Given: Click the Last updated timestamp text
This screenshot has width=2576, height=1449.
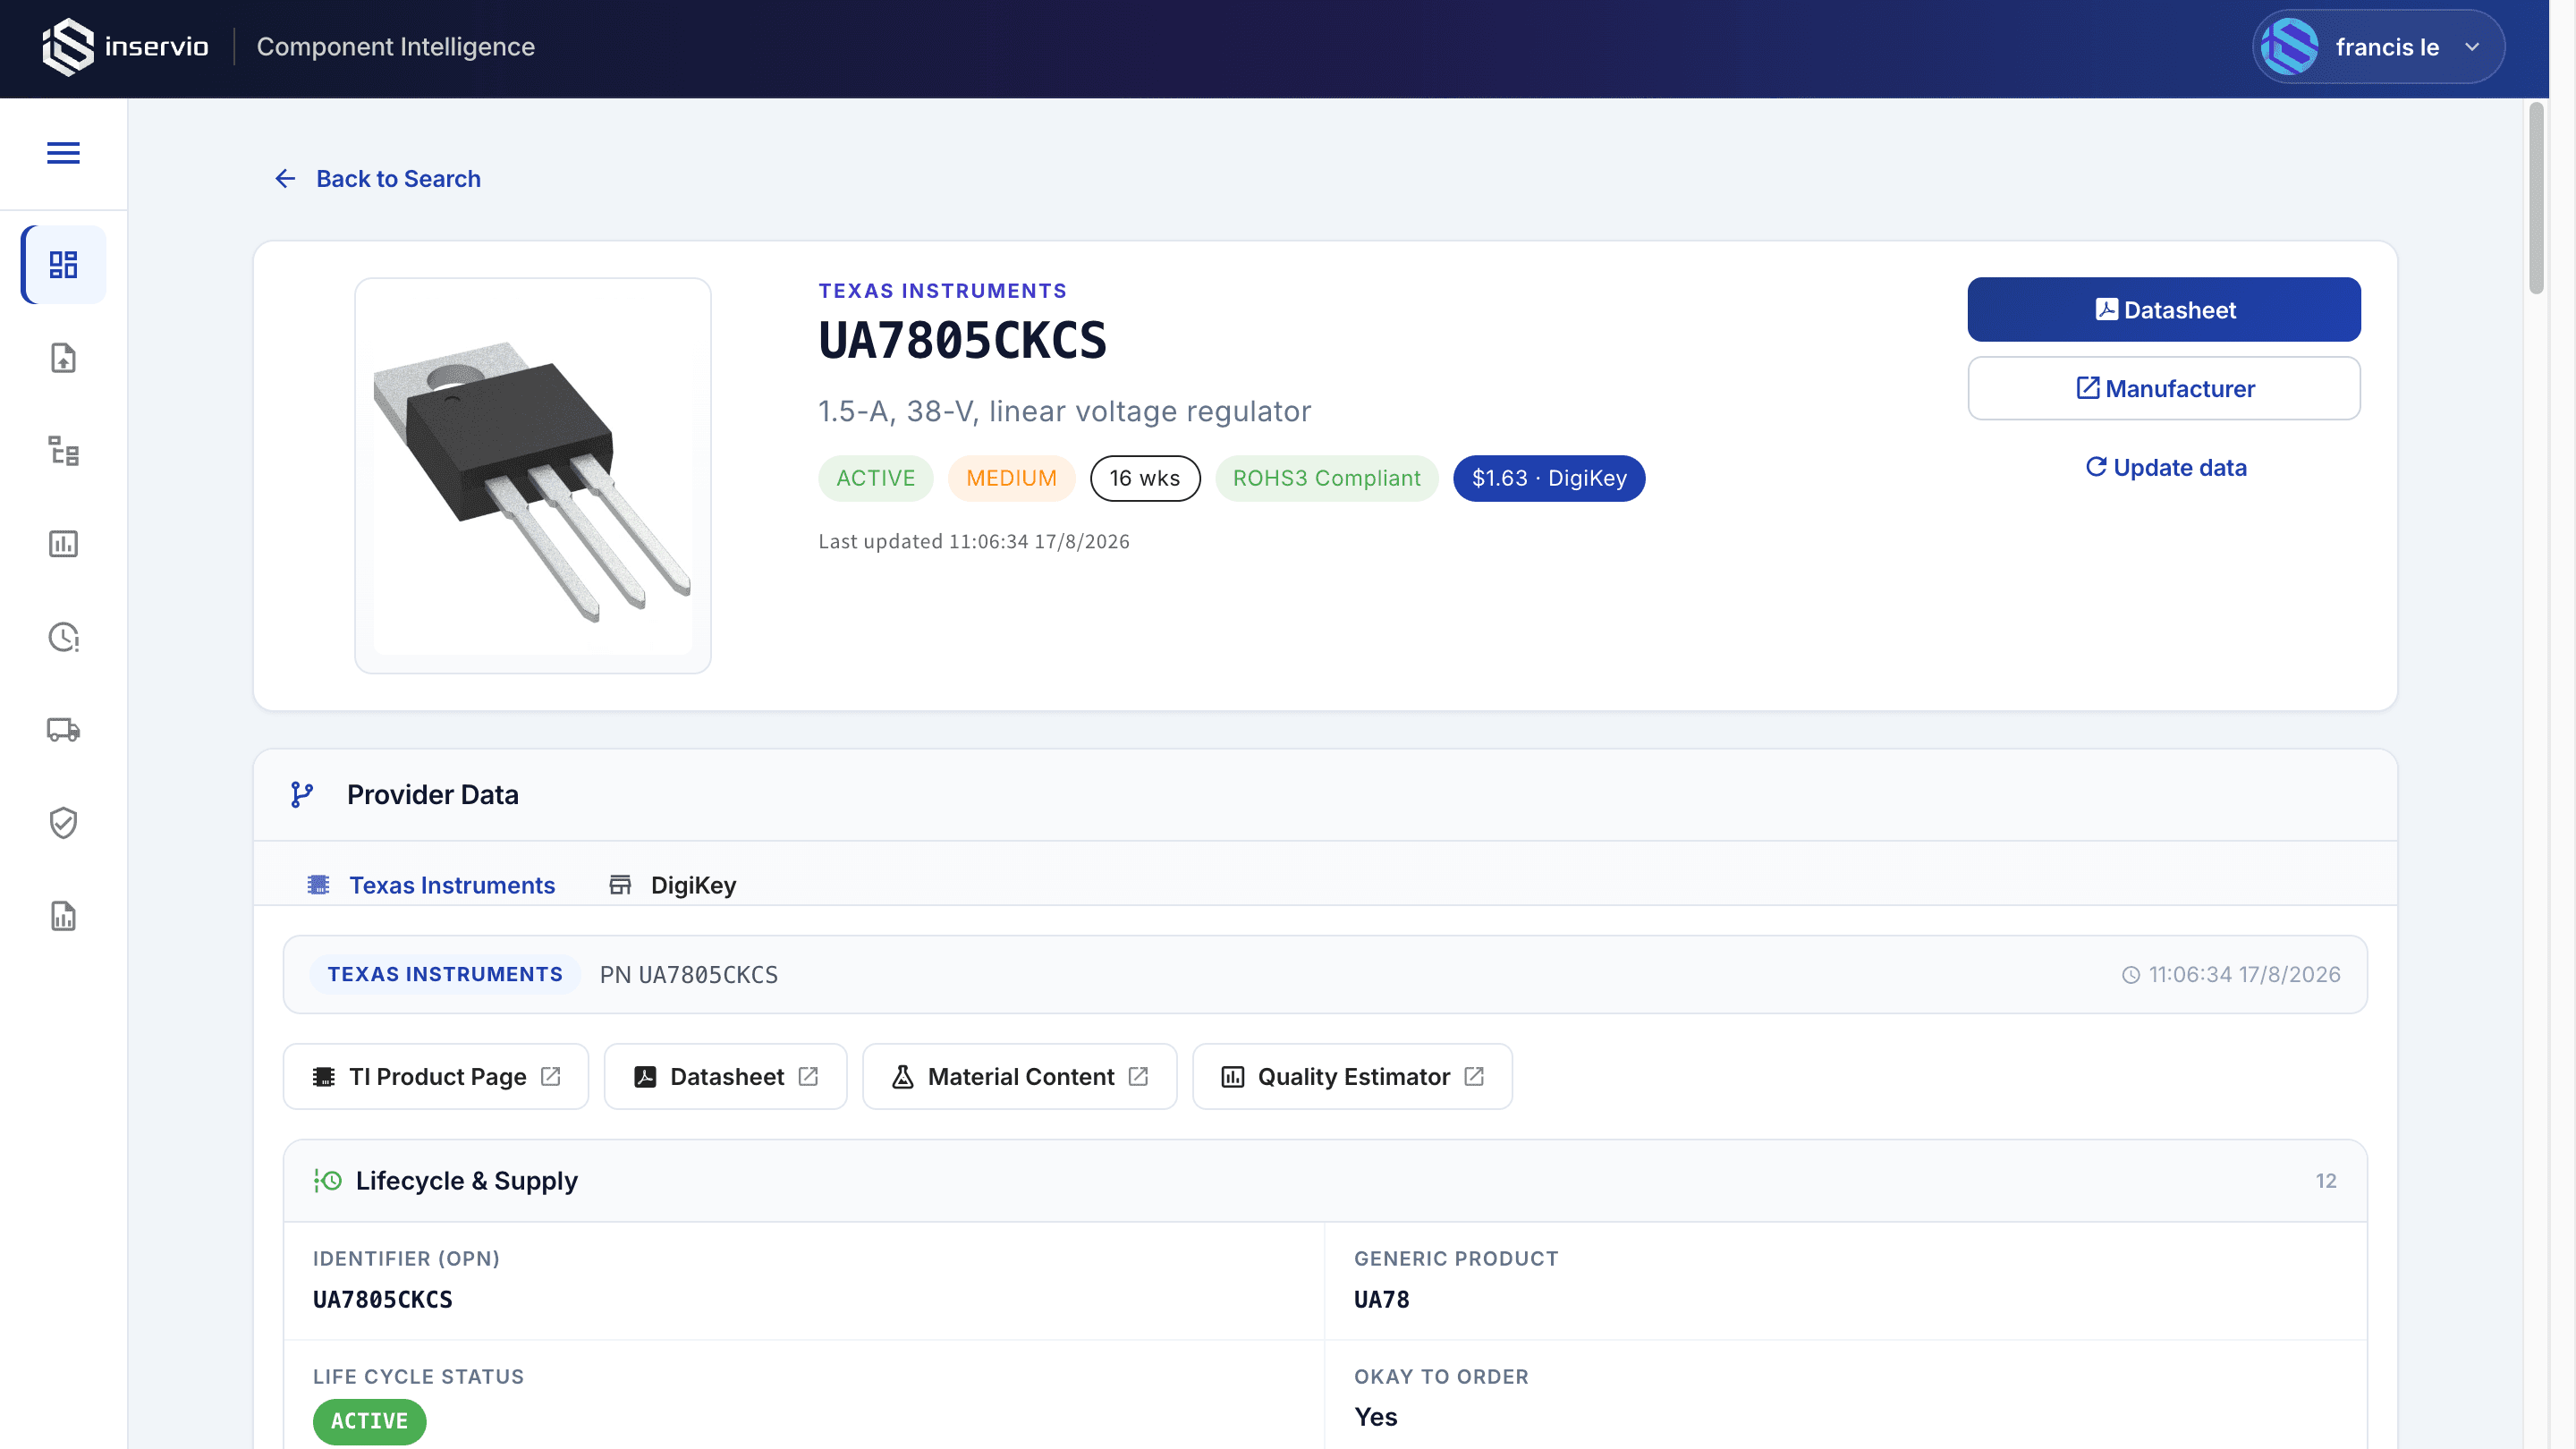Looking at the screenshot, I should (974, 542).
